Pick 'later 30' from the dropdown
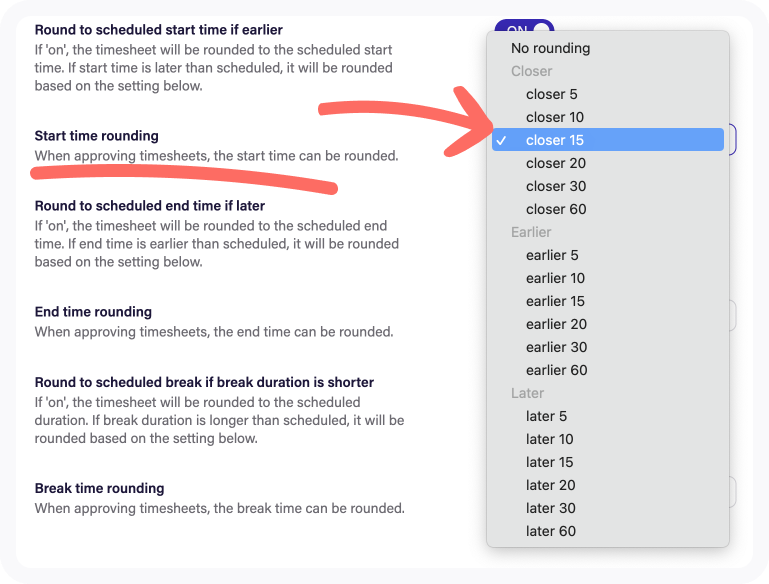 tap(550, 508)
